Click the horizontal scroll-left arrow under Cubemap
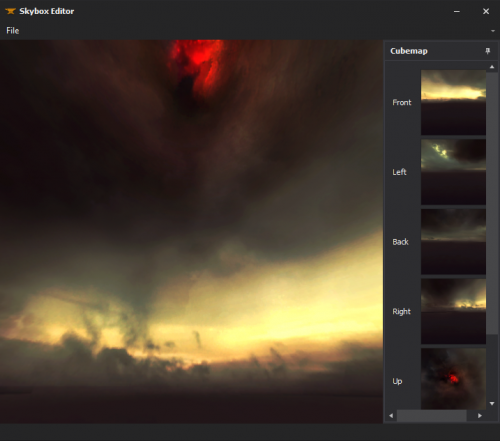The height and width of the screenshot is (441, 500). pos(391,416)
